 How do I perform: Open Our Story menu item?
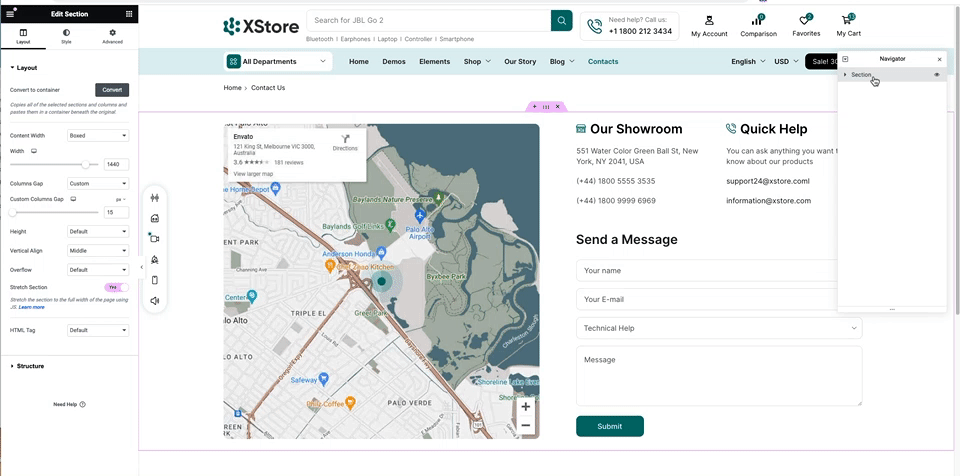(x=520, y=61)
